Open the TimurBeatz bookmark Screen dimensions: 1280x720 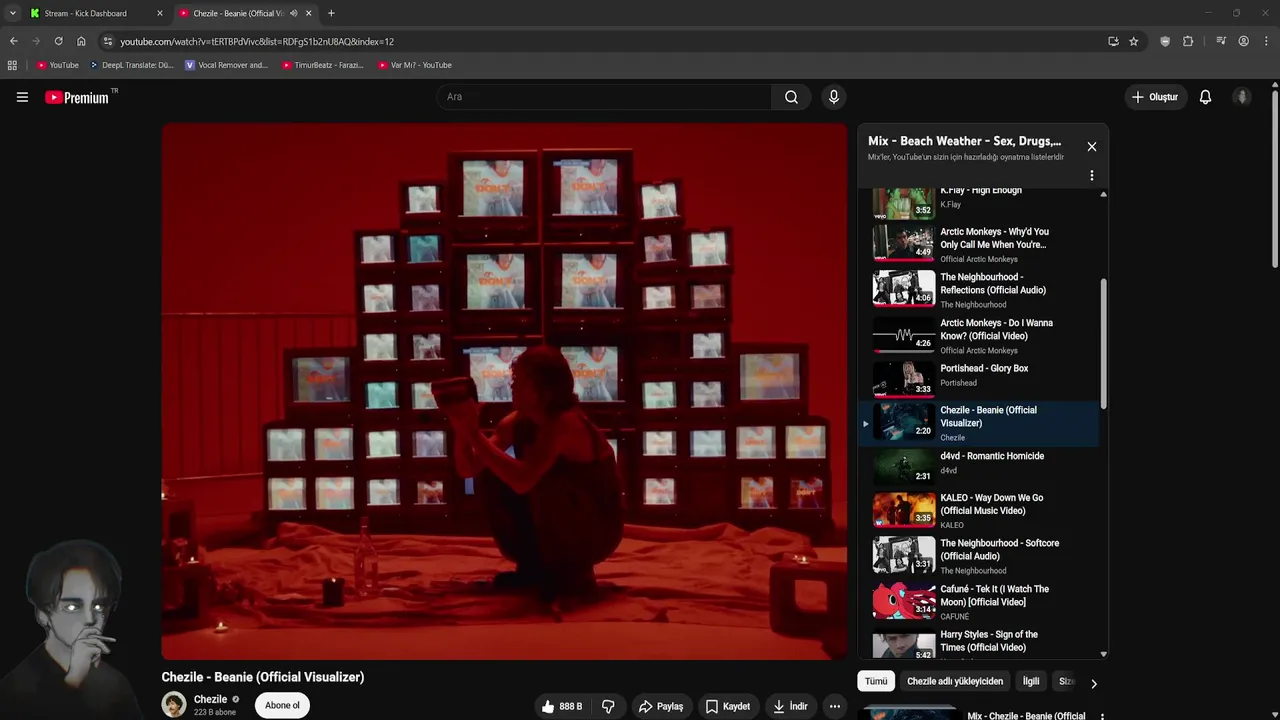(323, 65)
